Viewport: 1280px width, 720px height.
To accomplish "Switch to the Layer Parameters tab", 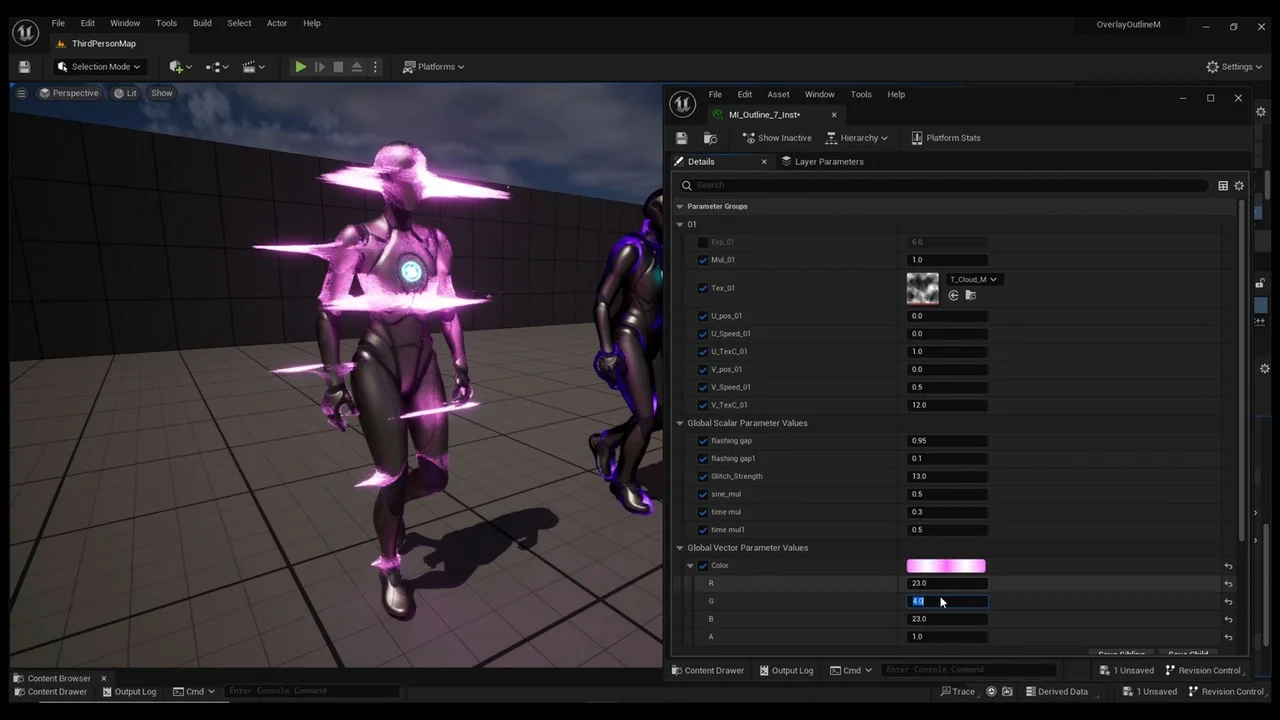I will pyautogui.click(x=828, y=162).
